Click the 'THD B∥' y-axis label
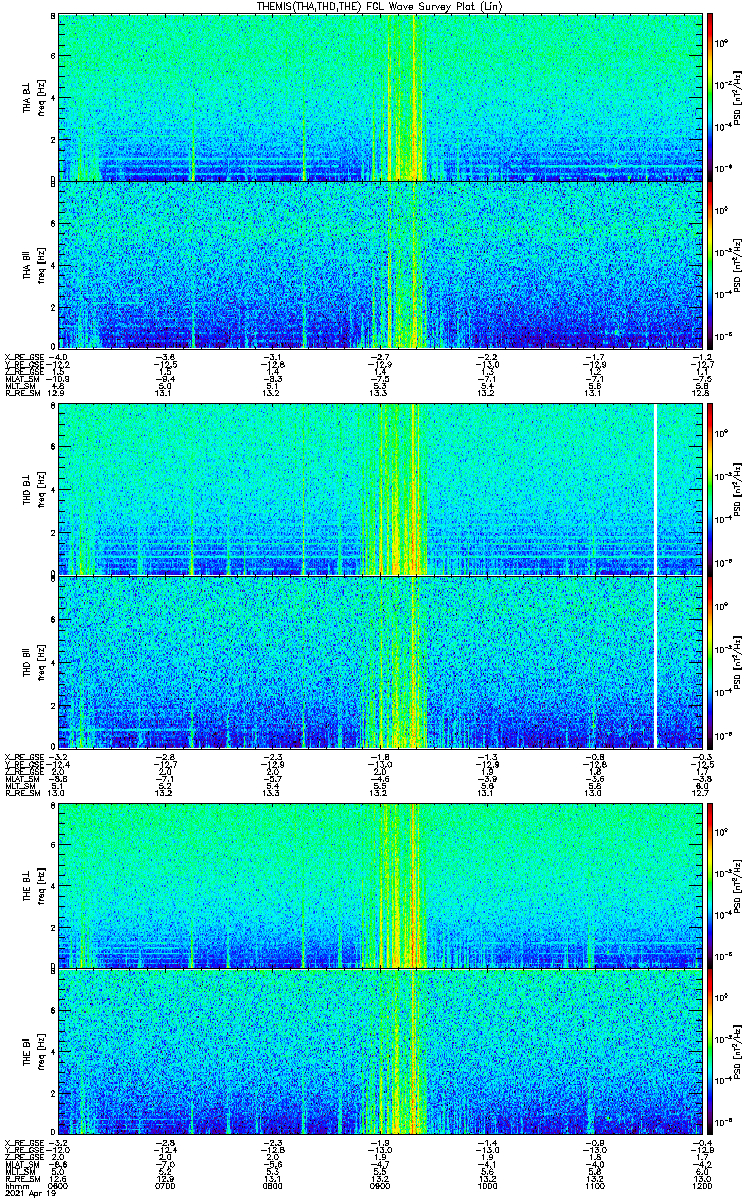This screenshot has width=750, height=1200. pos(27,662)
